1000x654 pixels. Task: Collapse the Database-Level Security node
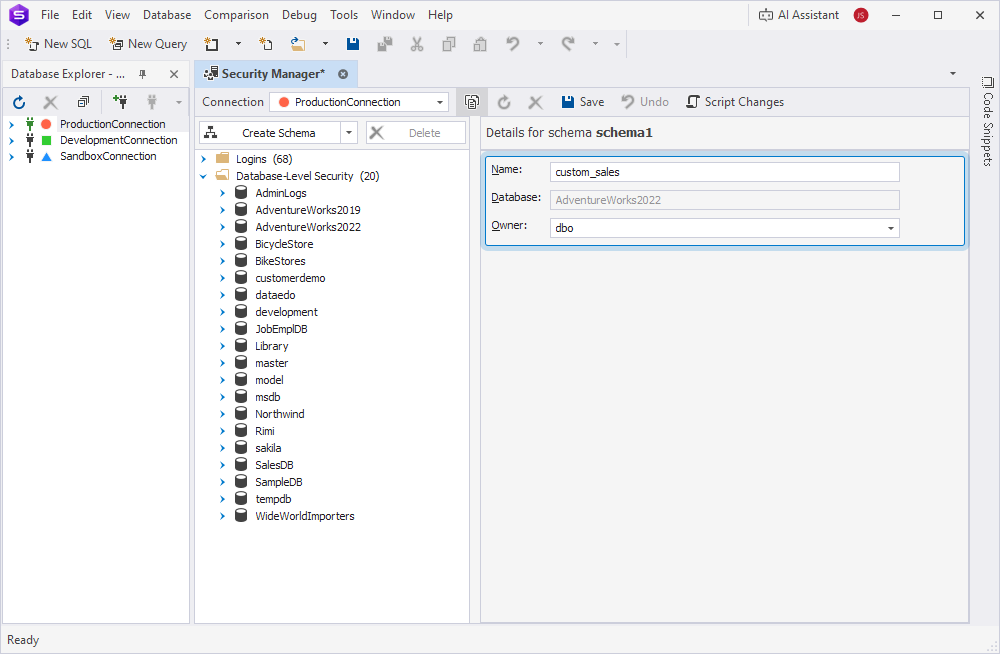tap(204, 176)
